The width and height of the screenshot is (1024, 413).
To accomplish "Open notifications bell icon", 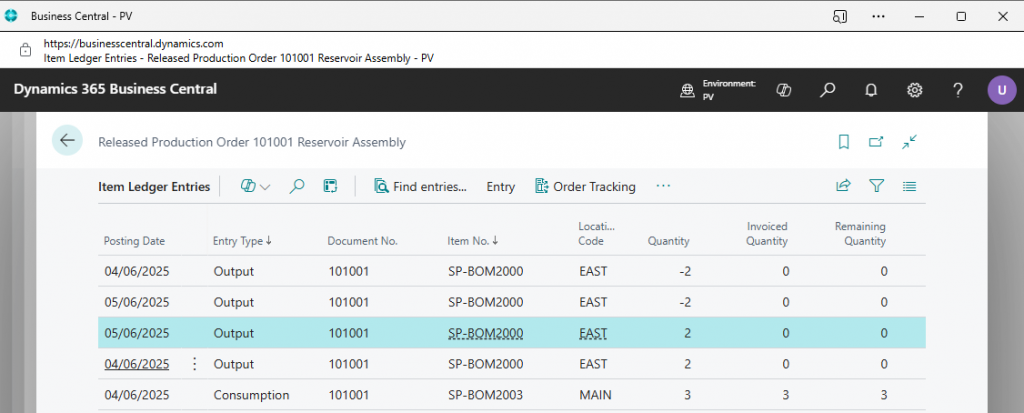I will tap(871, 90).
